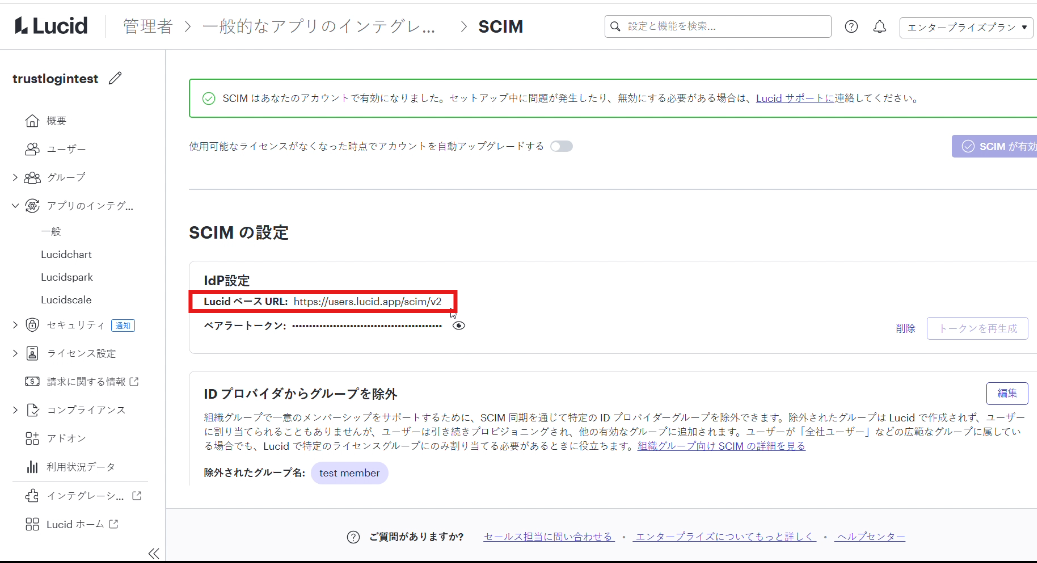This screenshot has height=563, width=1037.
Task: Click the 通知 badge beside セキュリティ
Action: 123,325
